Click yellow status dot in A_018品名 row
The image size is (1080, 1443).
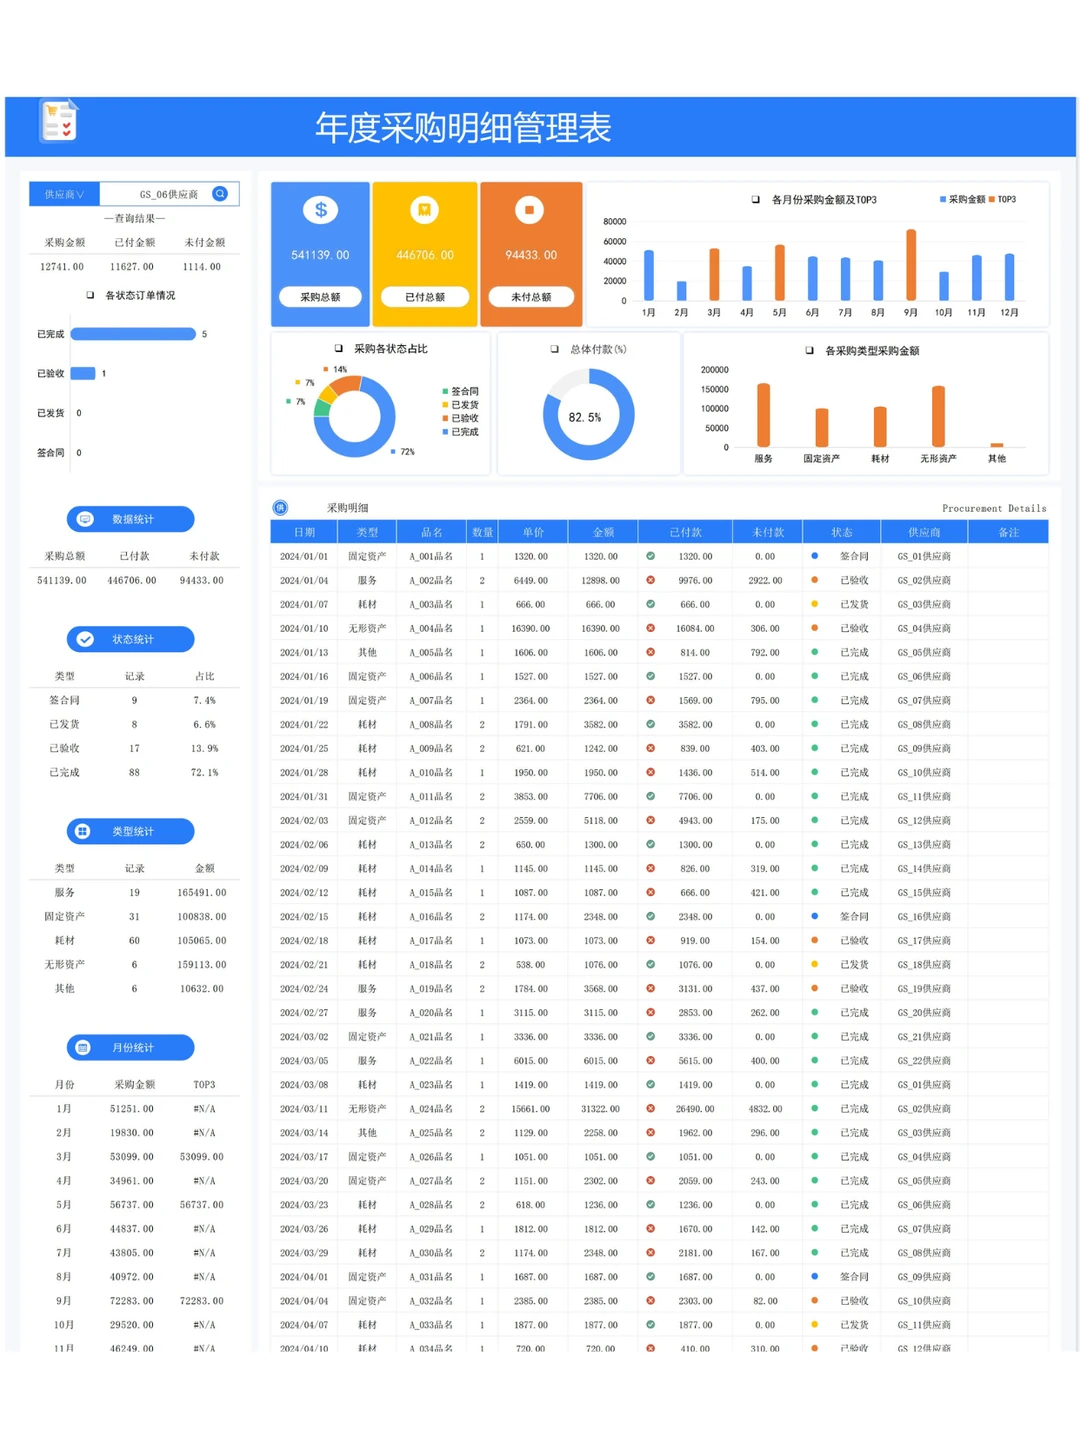pos(814,964)
